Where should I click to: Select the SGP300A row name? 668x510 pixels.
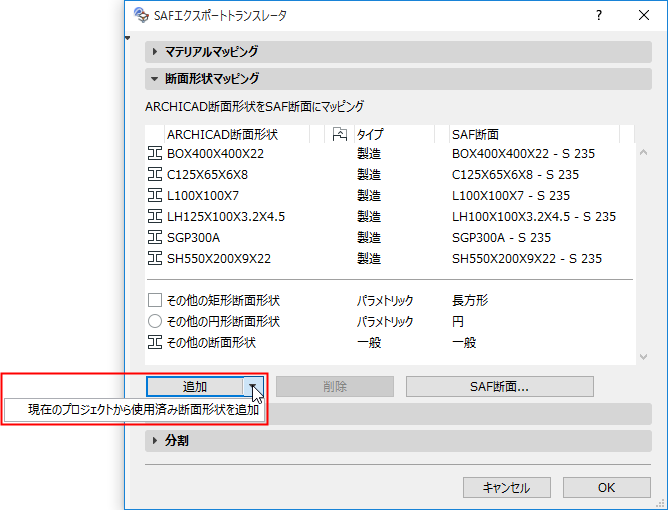coord(193,237)
